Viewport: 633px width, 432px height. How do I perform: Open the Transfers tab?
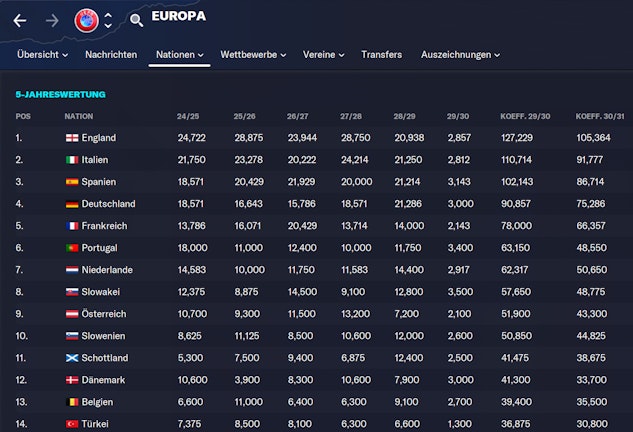tap(381, 54)
